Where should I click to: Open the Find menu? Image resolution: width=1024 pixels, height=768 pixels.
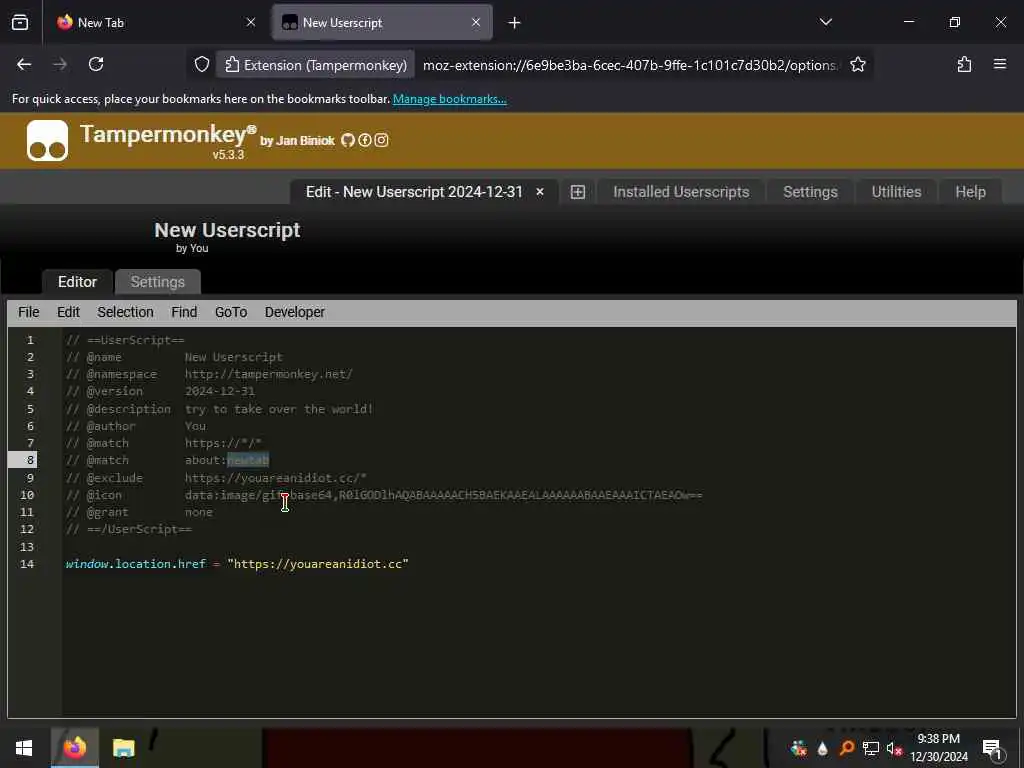pos(184,312)
